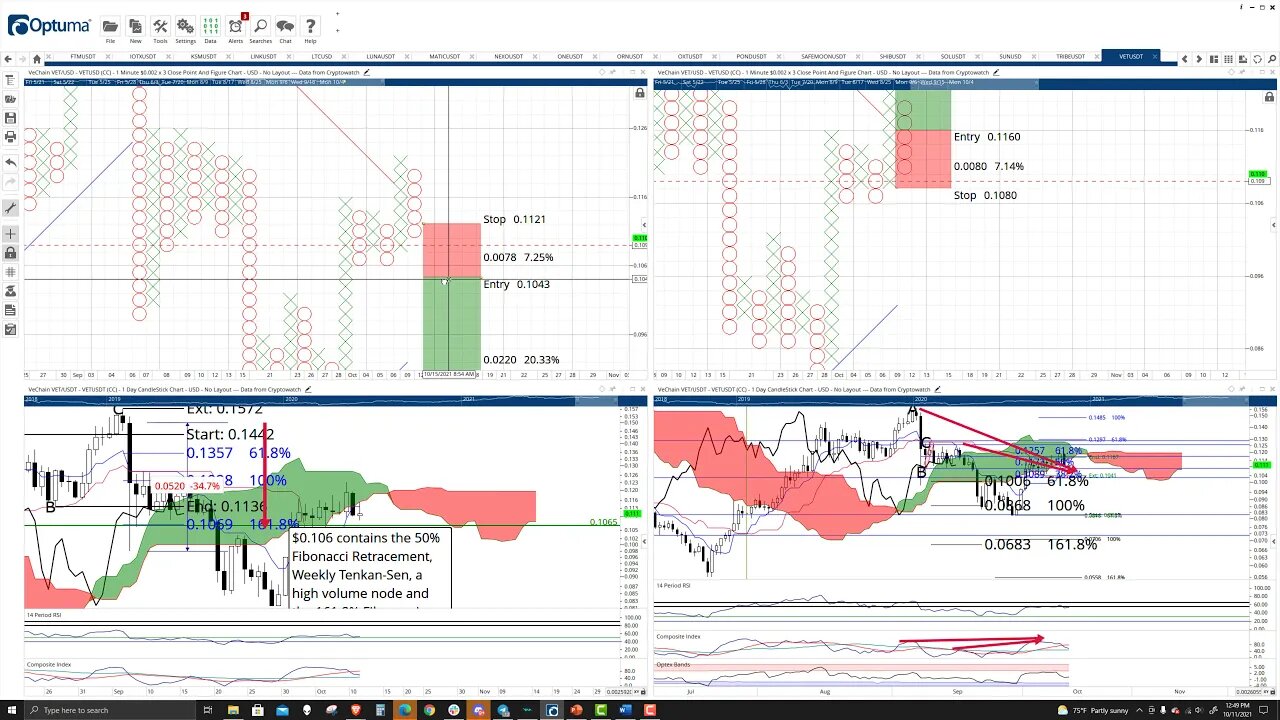Click the Entry 0.1043 label on top-left chart
The image size is (1280, 720).
(516, 284)
